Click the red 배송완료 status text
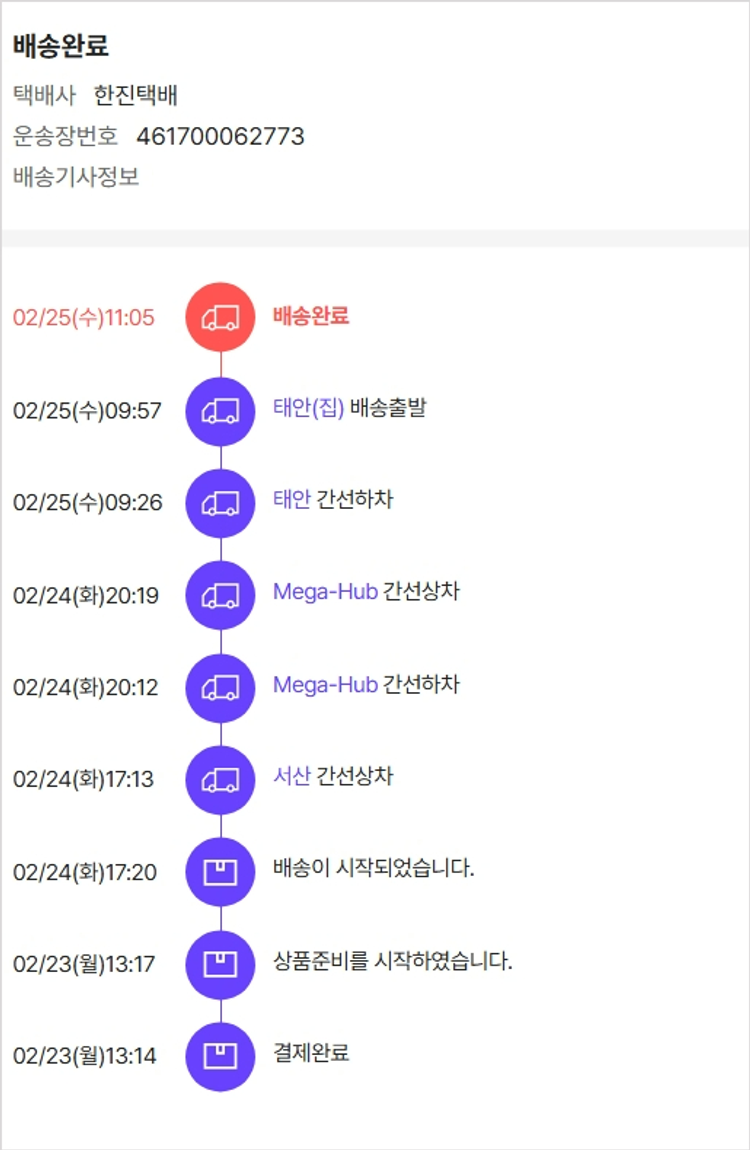Image resolution: width=750 pixels, height=1150 pixels. 311,316
